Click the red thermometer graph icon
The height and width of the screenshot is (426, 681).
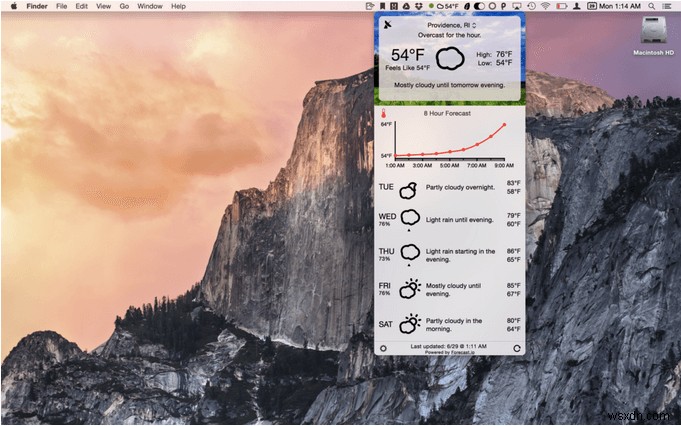(383, 114)
